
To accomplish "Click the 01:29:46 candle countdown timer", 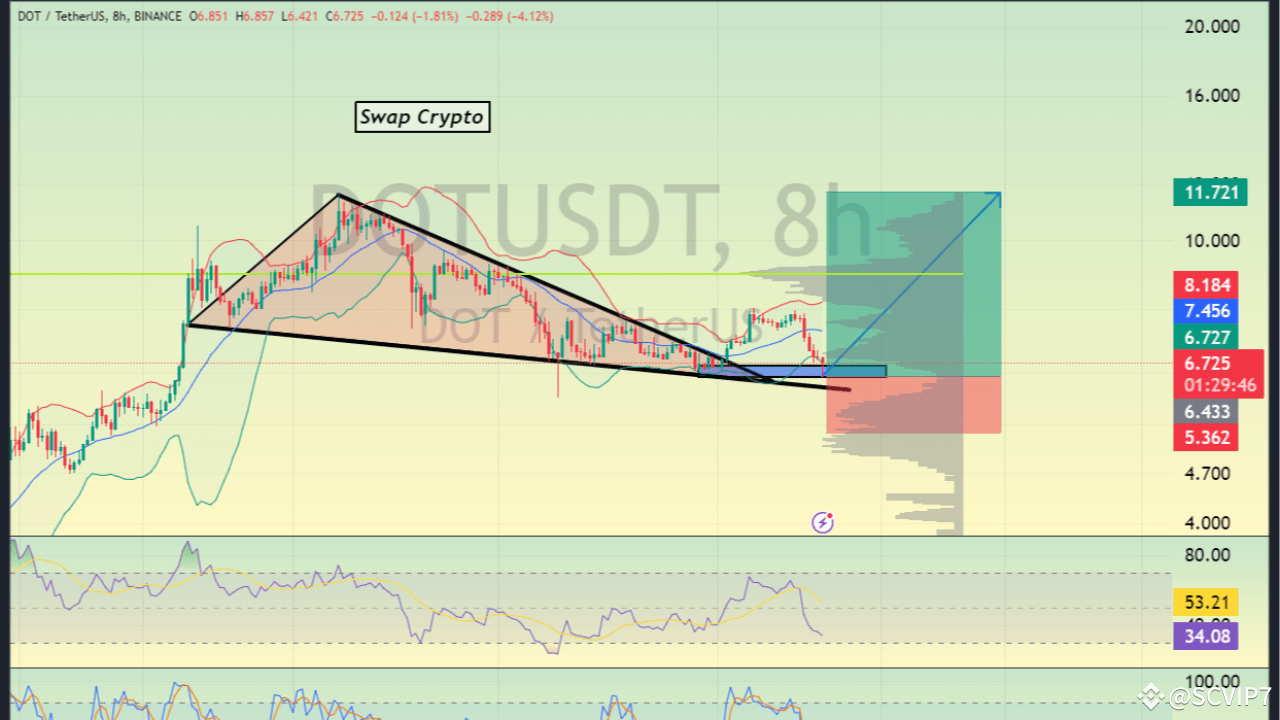I will pos(1219,385).
